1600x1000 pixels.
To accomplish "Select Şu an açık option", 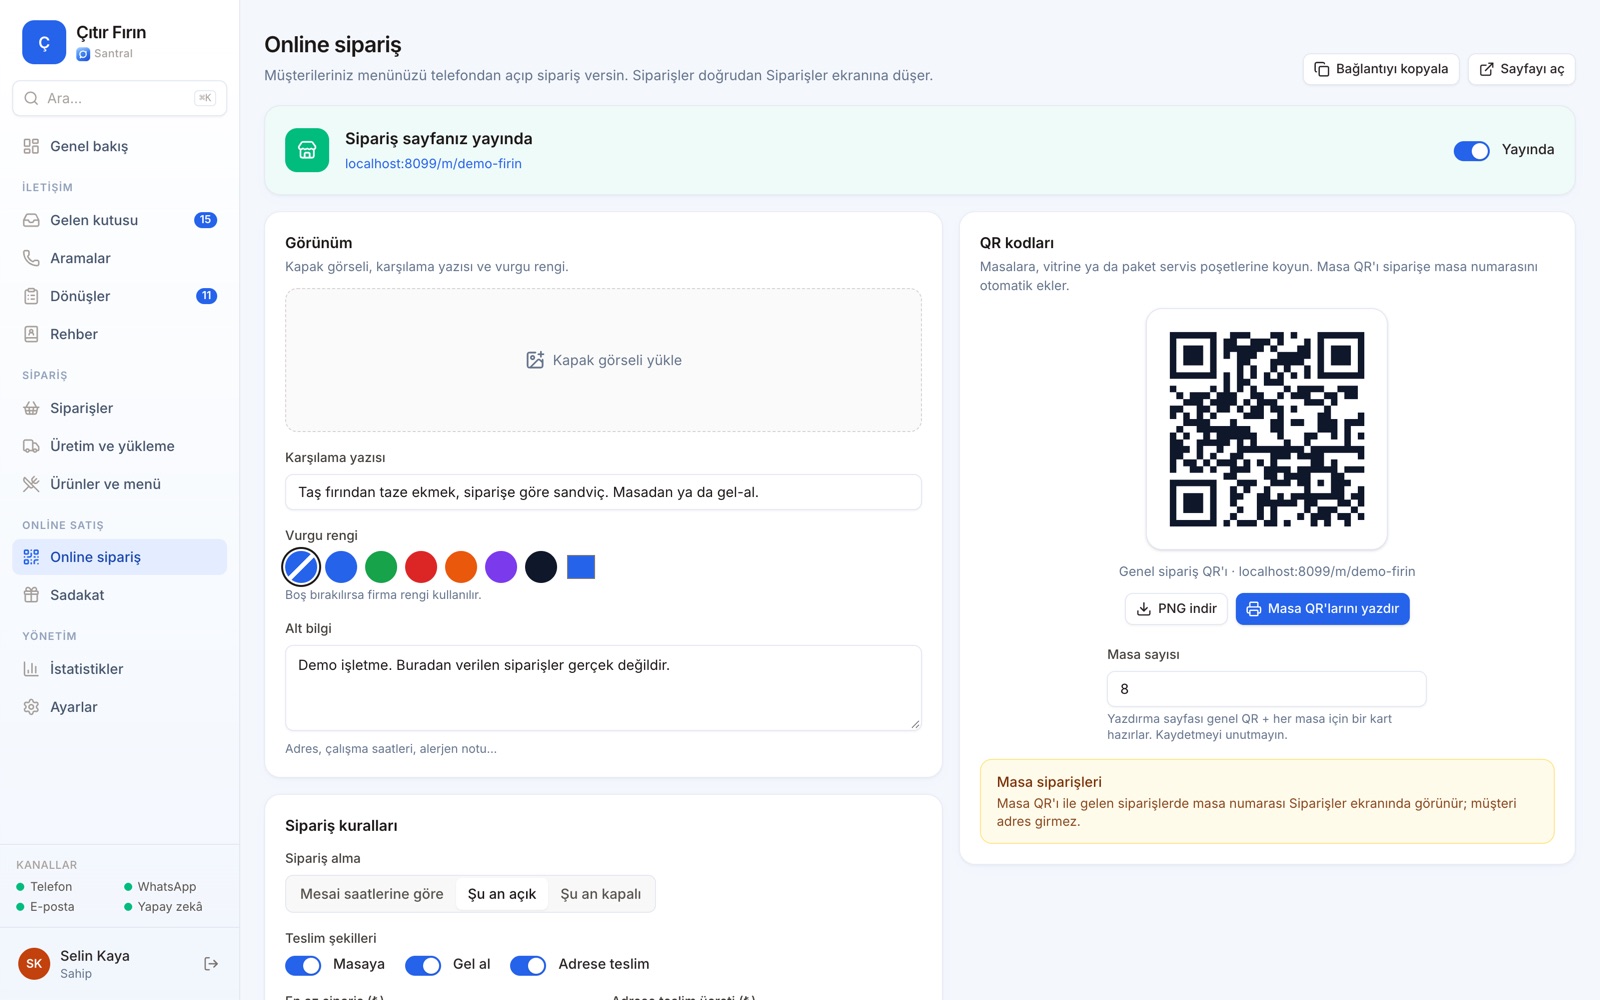I will (502, 894).
